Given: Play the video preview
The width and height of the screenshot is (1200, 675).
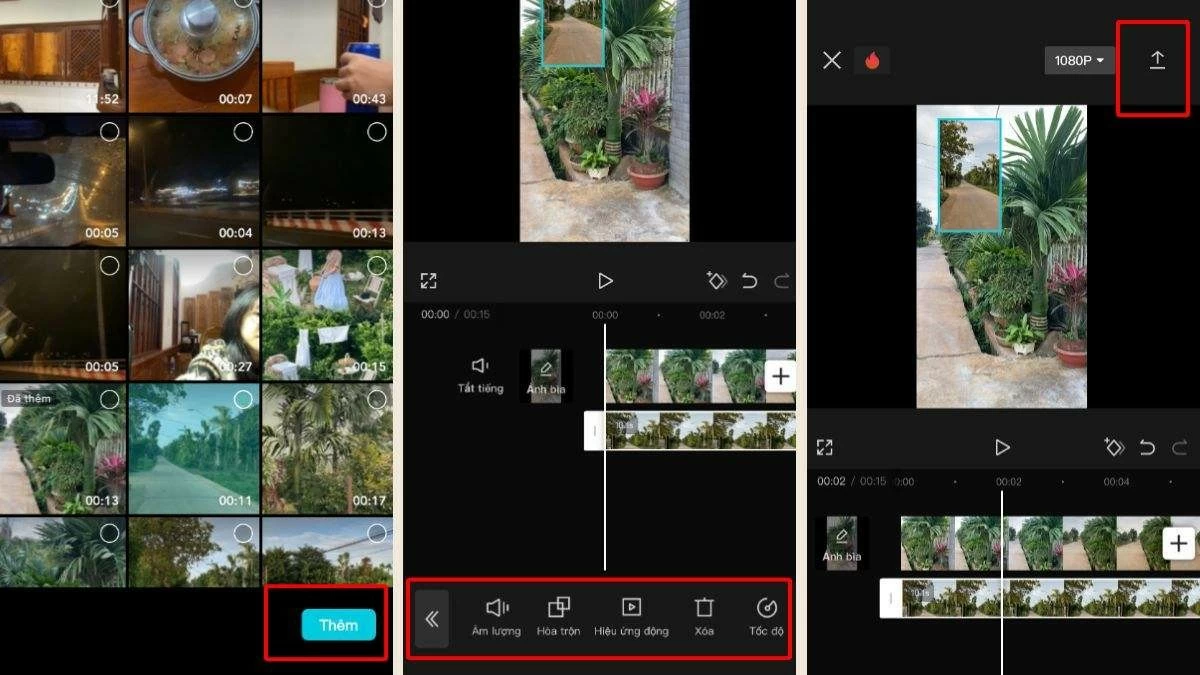Looking at the screenshot, I should click(604, 281).
